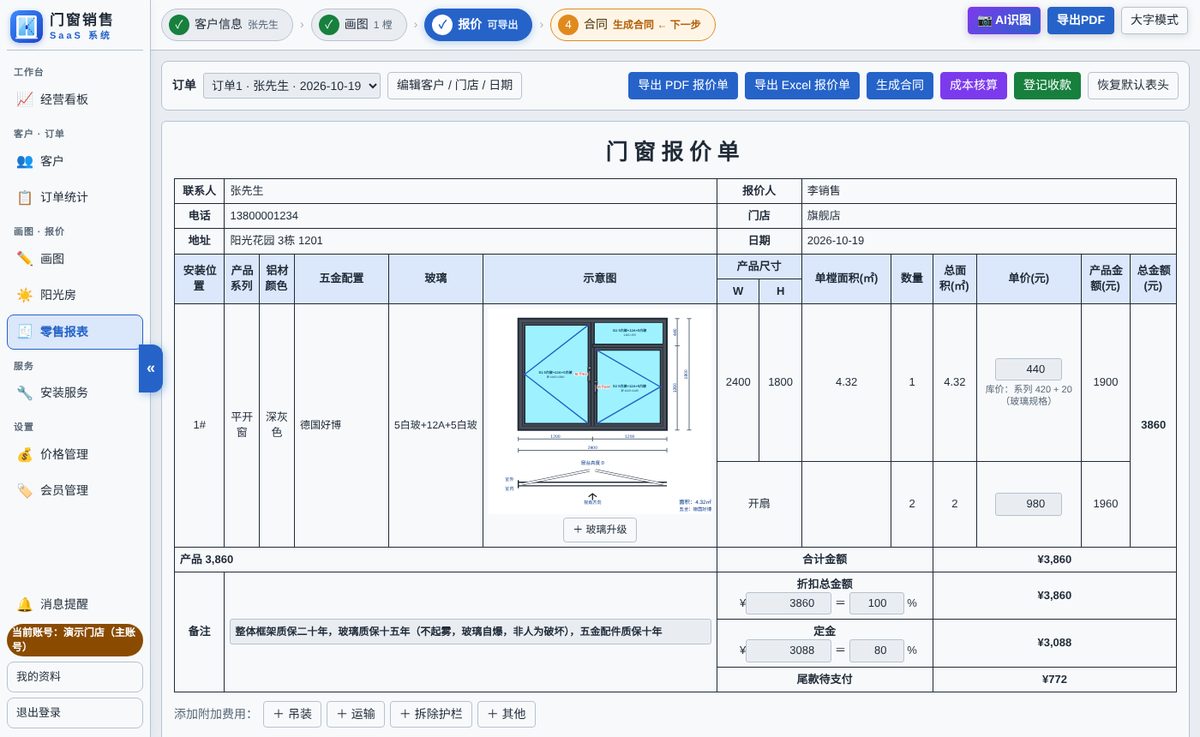Edit the unit price 440 field
The image size is (1200, 737).
[x=1028, y=370]
